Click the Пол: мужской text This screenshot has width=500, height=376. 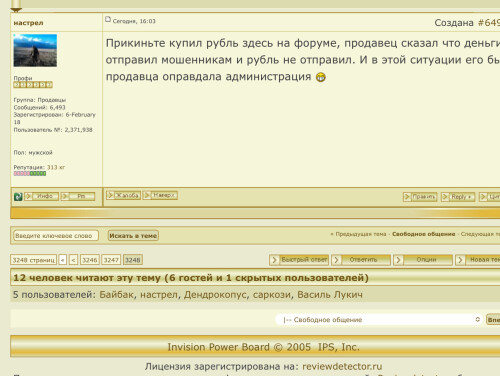pyautogui.click(x=33, y=152)
